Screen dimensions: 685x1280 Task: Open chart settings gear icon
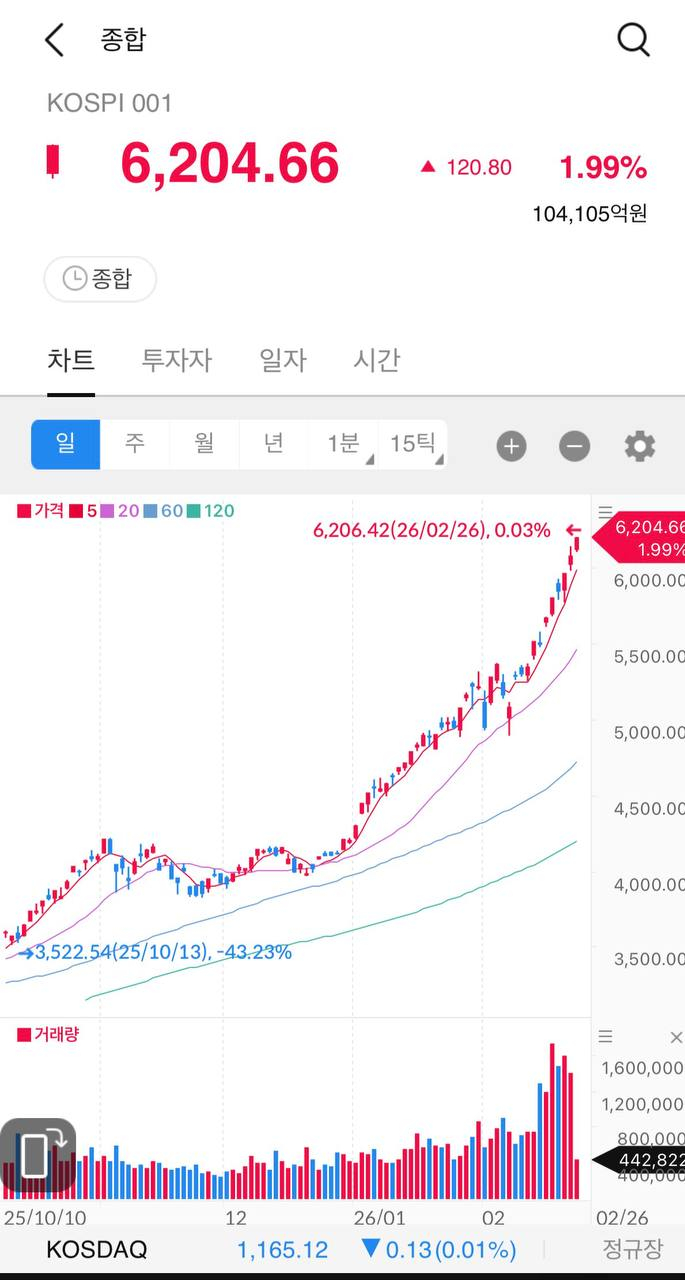(x=639, y=446)
